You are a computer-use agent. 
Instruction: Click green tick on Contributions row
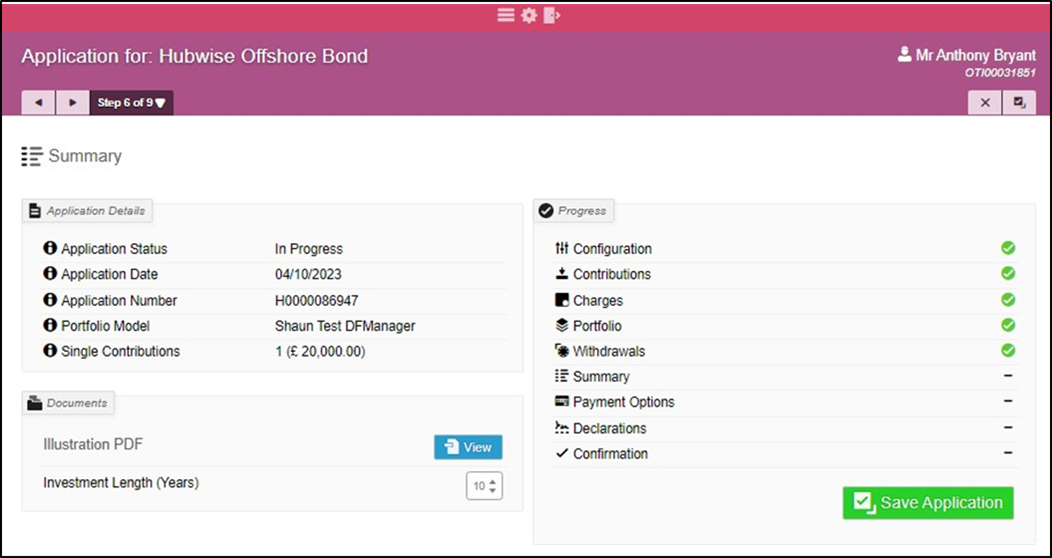pyautogui.click(x=1008, y=274)
